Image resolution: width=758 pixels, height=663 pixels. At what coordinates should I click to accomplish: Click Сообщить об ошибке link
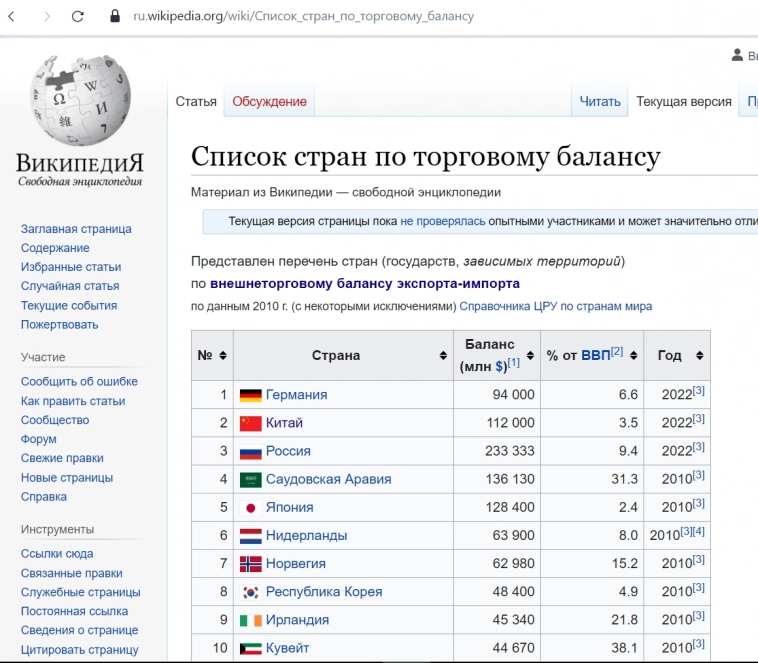click(x=79, y=382)
